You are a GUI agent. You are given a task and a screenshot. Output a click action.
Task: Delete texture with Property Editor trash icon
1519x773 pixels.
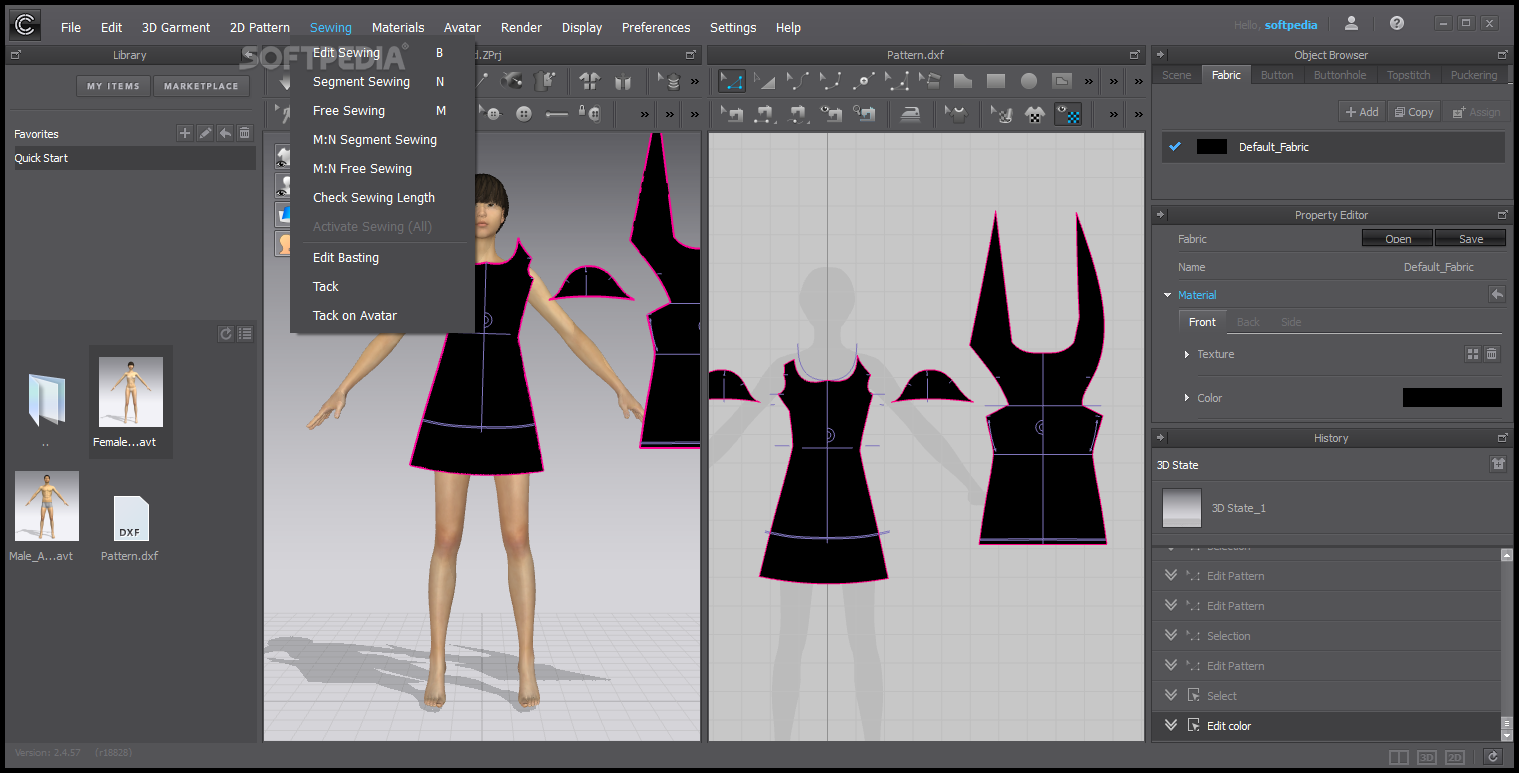tap(1491, 354)
